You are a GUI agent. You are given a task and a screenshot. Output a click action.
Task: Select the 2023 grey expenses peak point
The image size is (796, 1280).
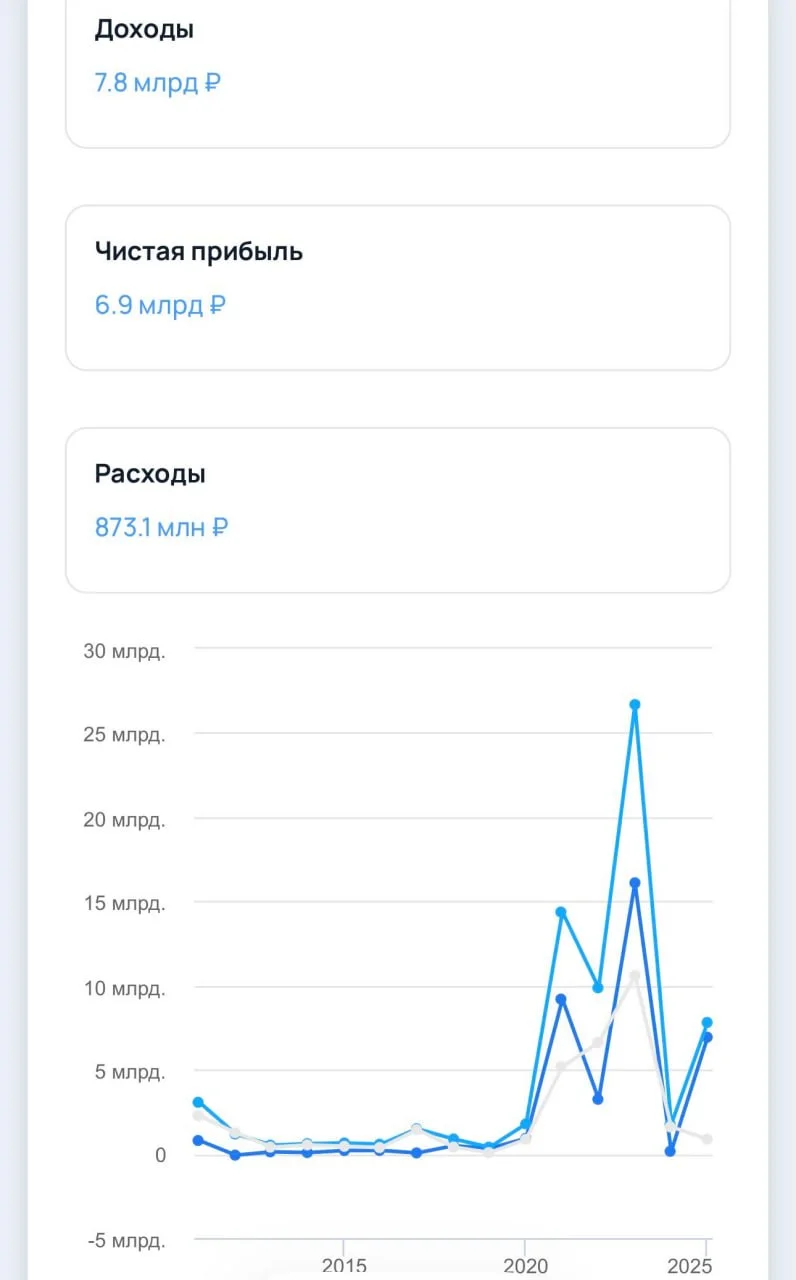[x=634, y=975]
